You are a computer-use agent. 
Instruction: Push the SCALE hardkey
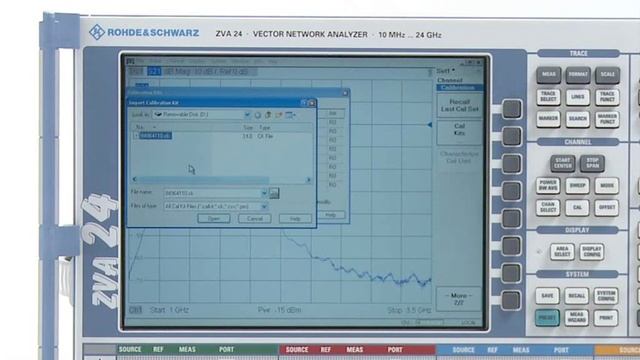pos(607,75)
